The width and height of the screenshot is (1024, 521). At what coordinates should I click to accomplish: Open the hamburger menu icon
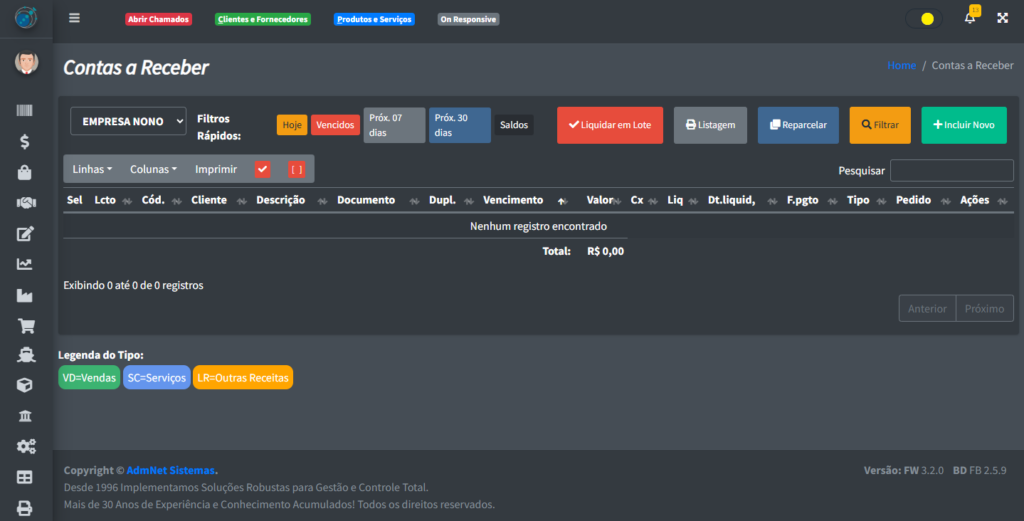[75, 19]
